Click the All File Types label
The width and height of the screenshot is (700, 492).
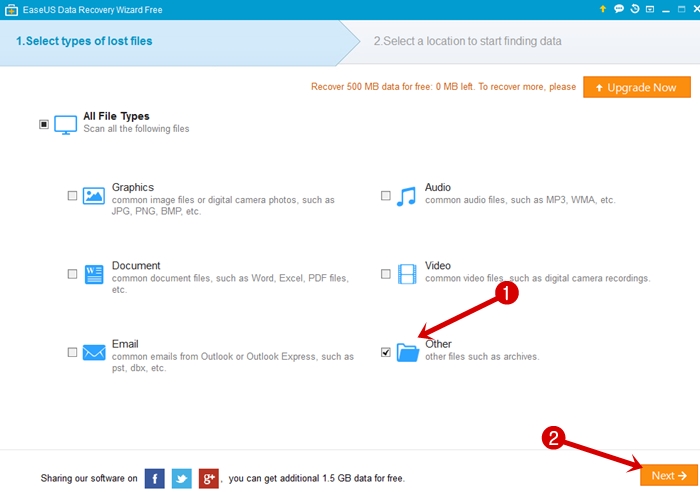(x=116, y=116)
